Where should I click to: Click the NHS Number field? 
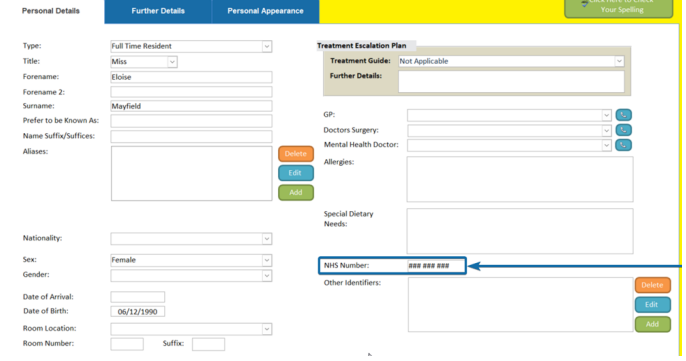point(435,266)
